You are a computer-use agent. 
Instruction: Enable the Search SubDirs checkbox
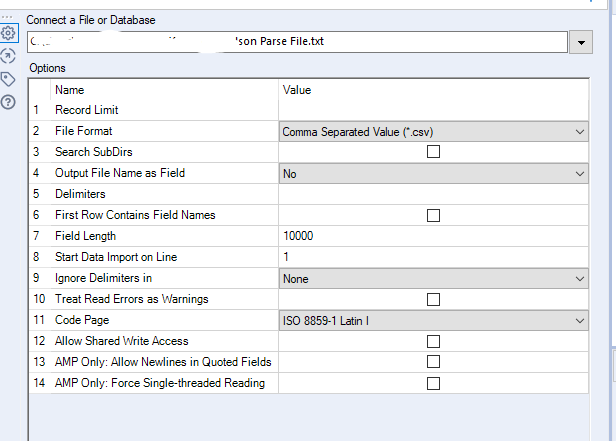point(434,152)
